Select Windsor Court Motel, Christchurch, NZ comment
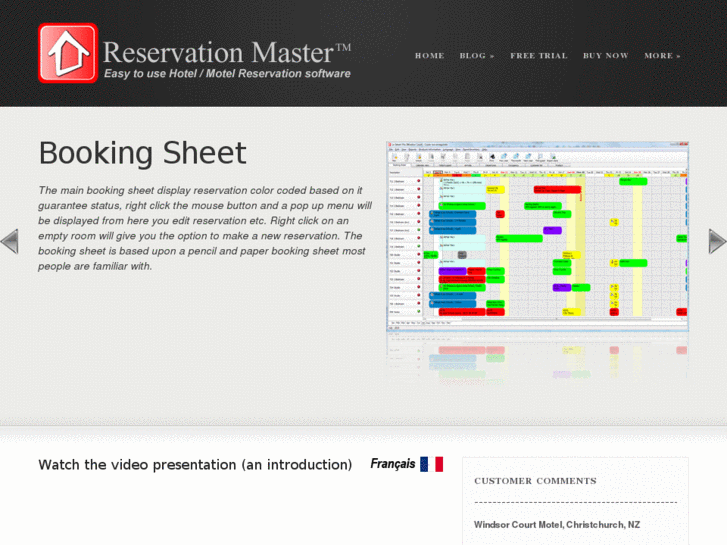This screenshot has height=545, width=727. 557,525
